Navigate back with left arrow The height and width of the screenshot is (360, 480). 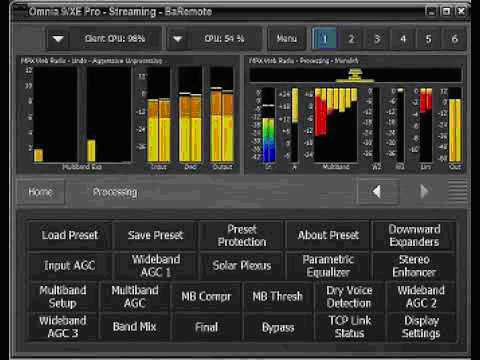377,192
